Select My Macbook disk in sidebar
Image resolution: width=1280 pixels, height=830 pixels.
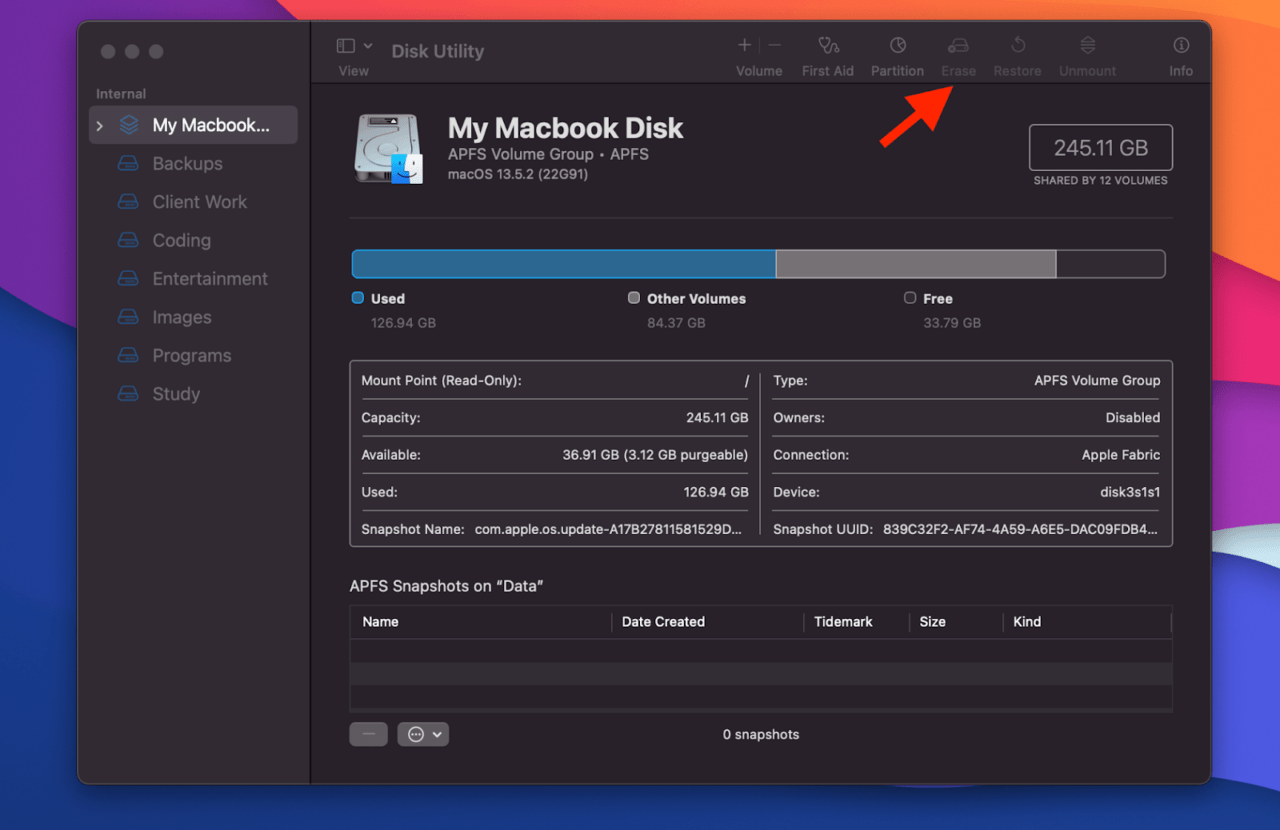pos(193,125)
